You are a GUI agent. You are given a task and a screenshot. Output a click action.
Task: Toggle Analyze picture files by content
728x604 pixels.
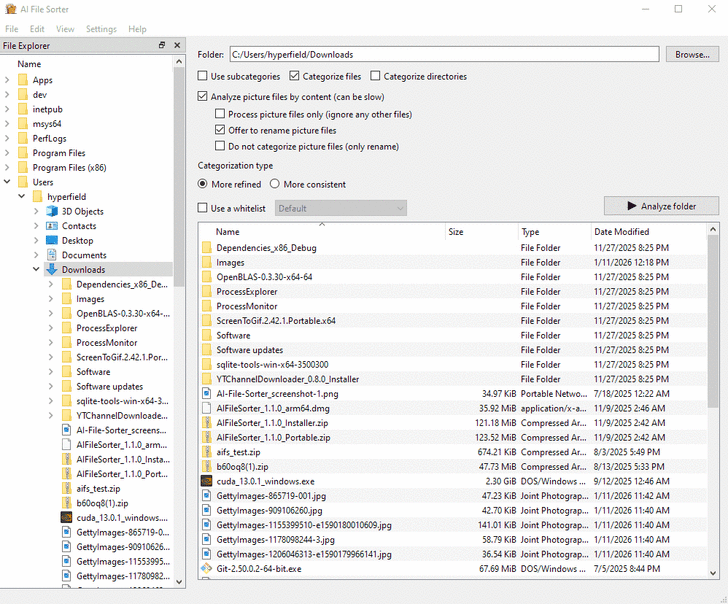click(x=202, y=96)
